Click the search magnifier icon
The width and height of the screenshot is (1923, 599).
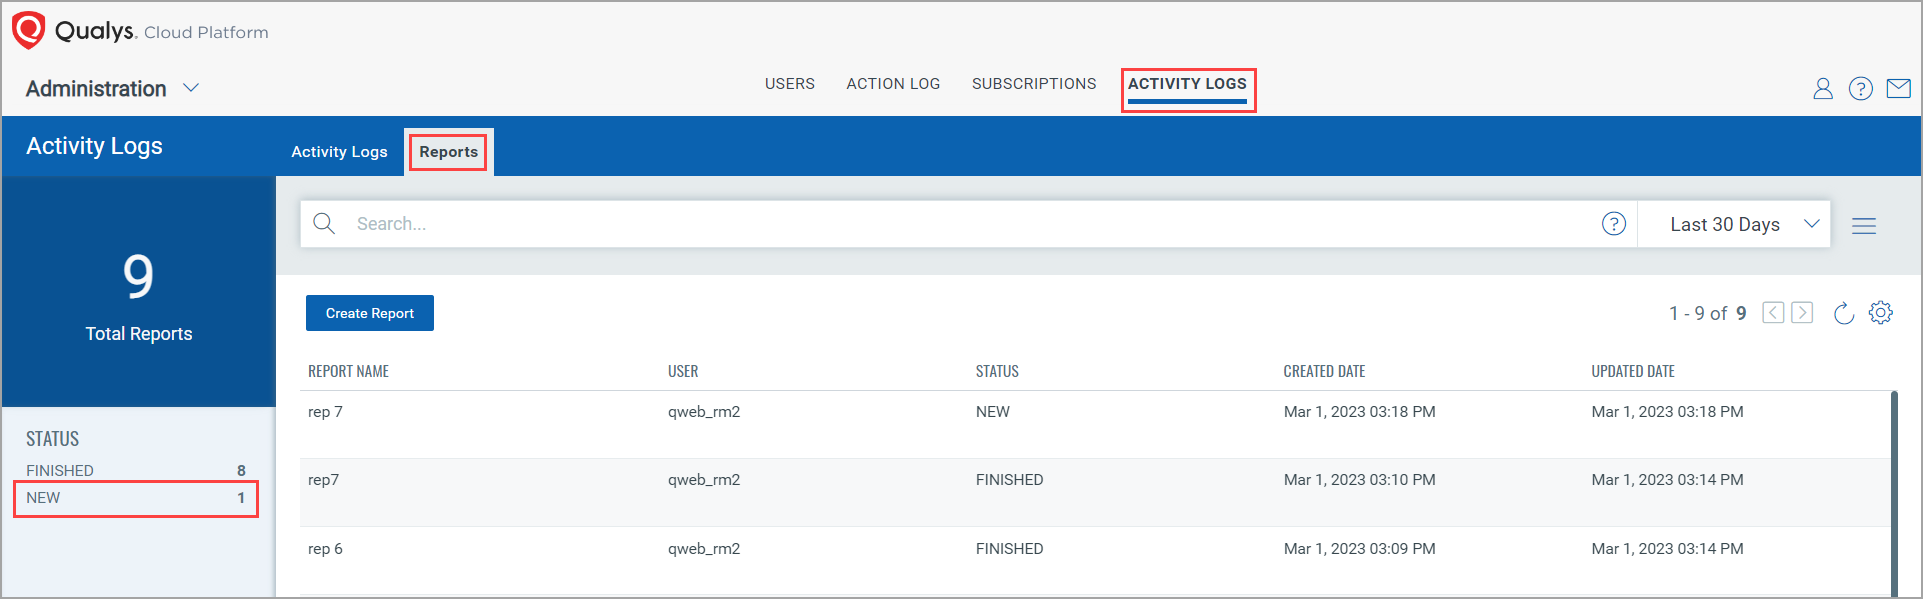(x=324, y=223)
